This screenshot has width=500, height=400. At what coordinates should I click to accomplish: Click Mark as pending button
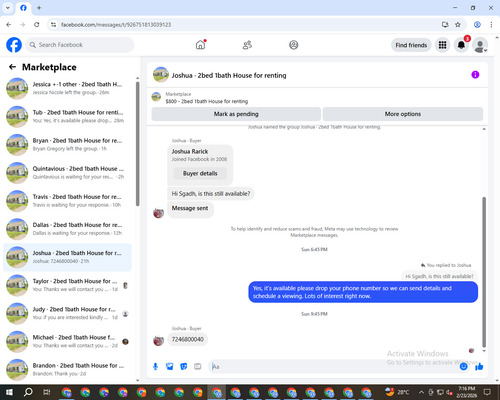236,114
